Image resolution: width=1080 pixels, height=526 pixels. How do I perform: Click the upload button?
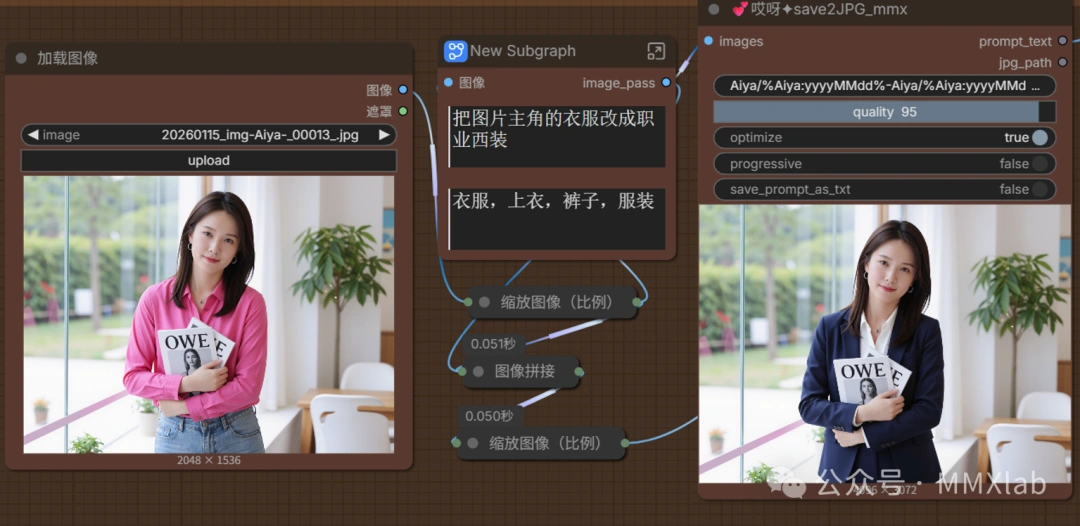pyautogui.click(x=209, y=160)
